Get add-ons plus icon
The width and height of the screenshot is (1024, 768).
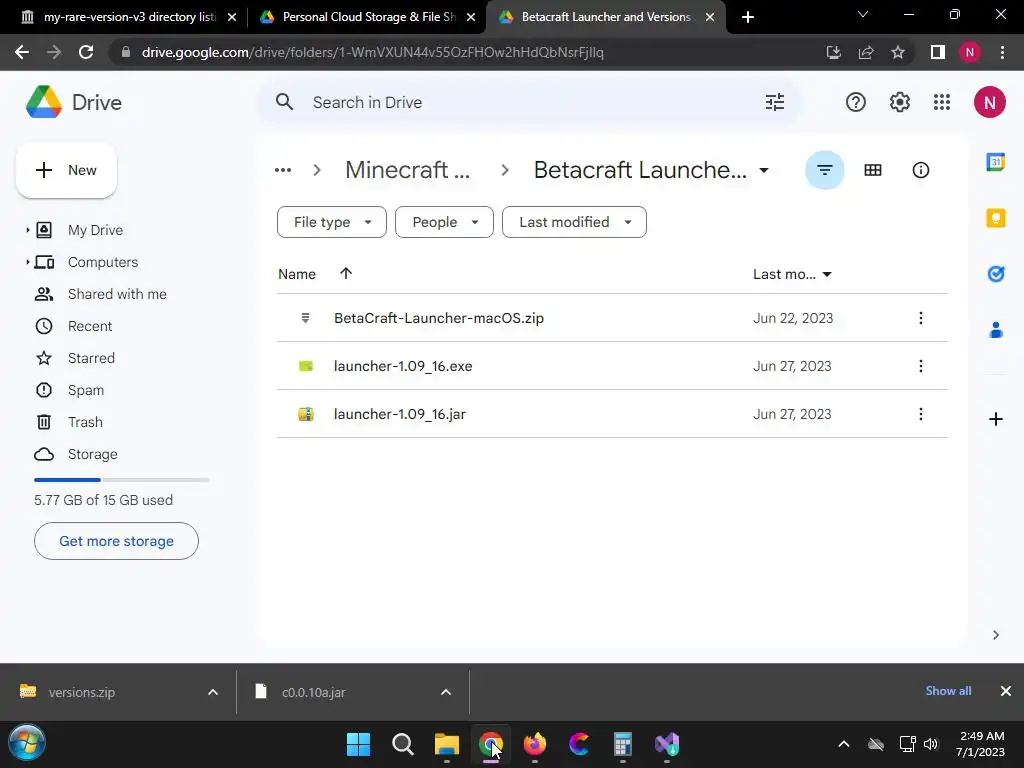tap(995, 419)
